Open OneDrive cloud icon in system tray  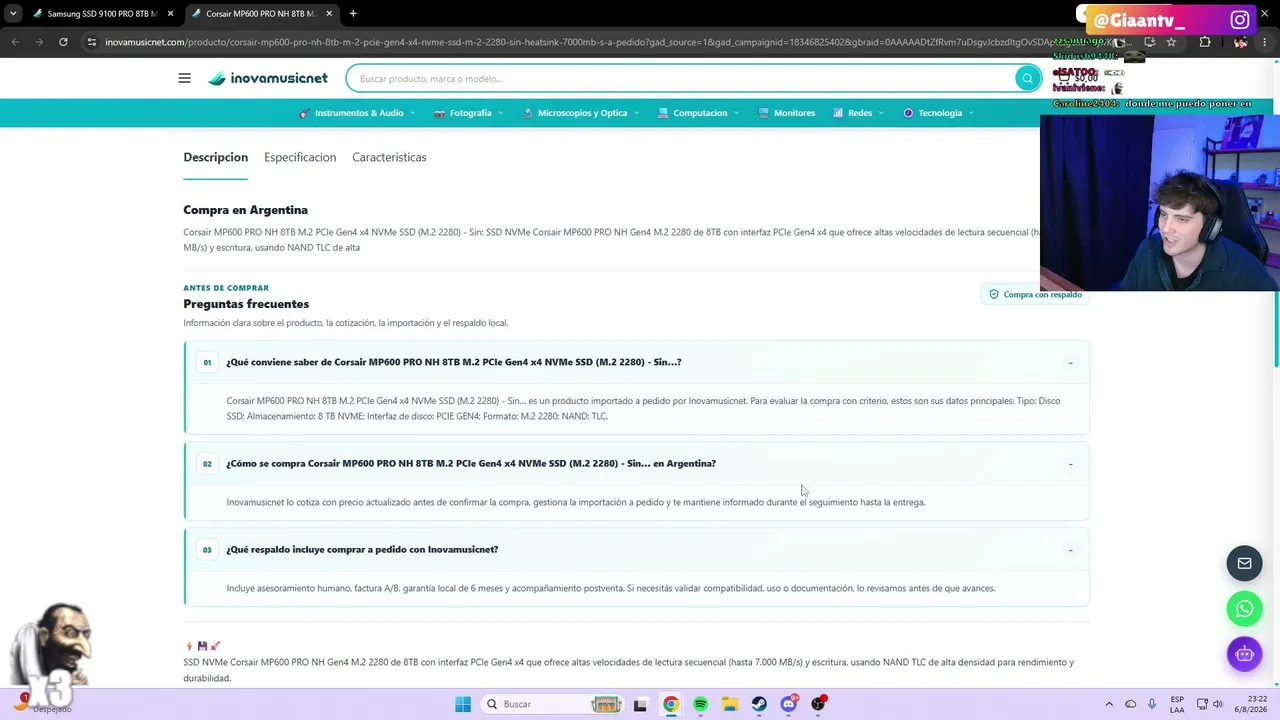1130,704
